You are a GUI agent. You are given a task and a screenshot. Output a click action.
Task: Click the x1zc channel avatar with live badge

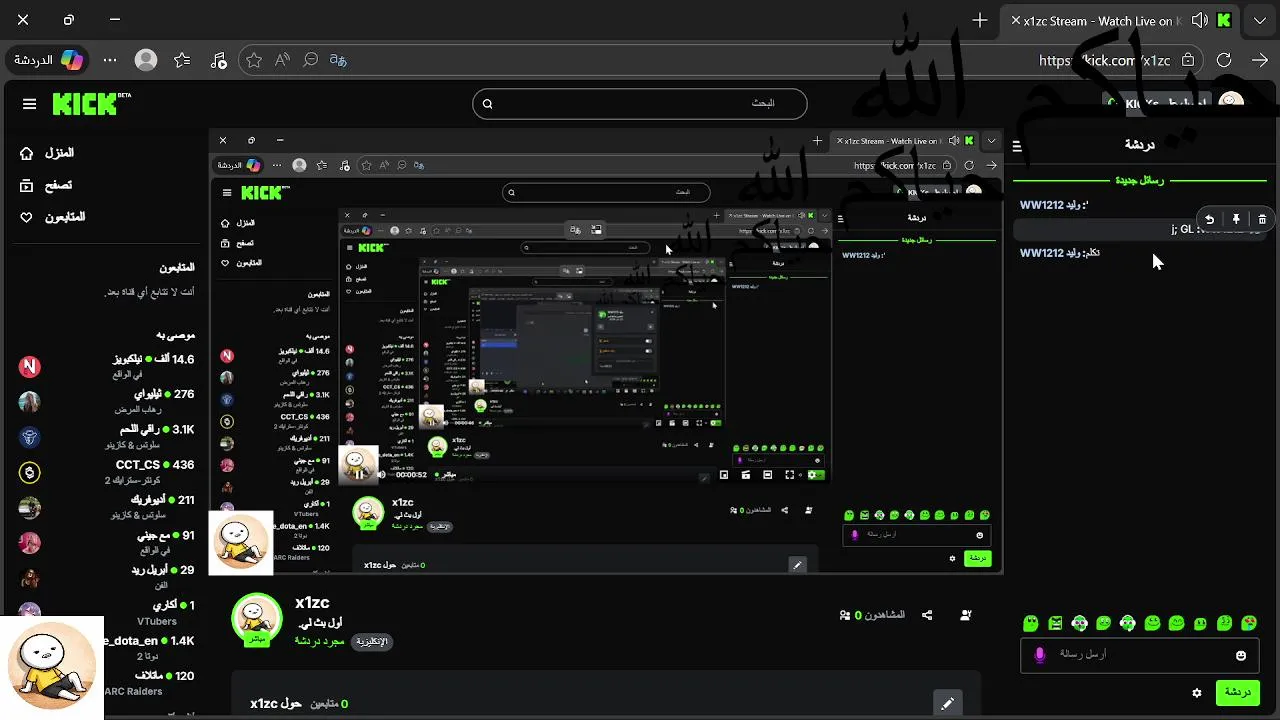[257, 619]
